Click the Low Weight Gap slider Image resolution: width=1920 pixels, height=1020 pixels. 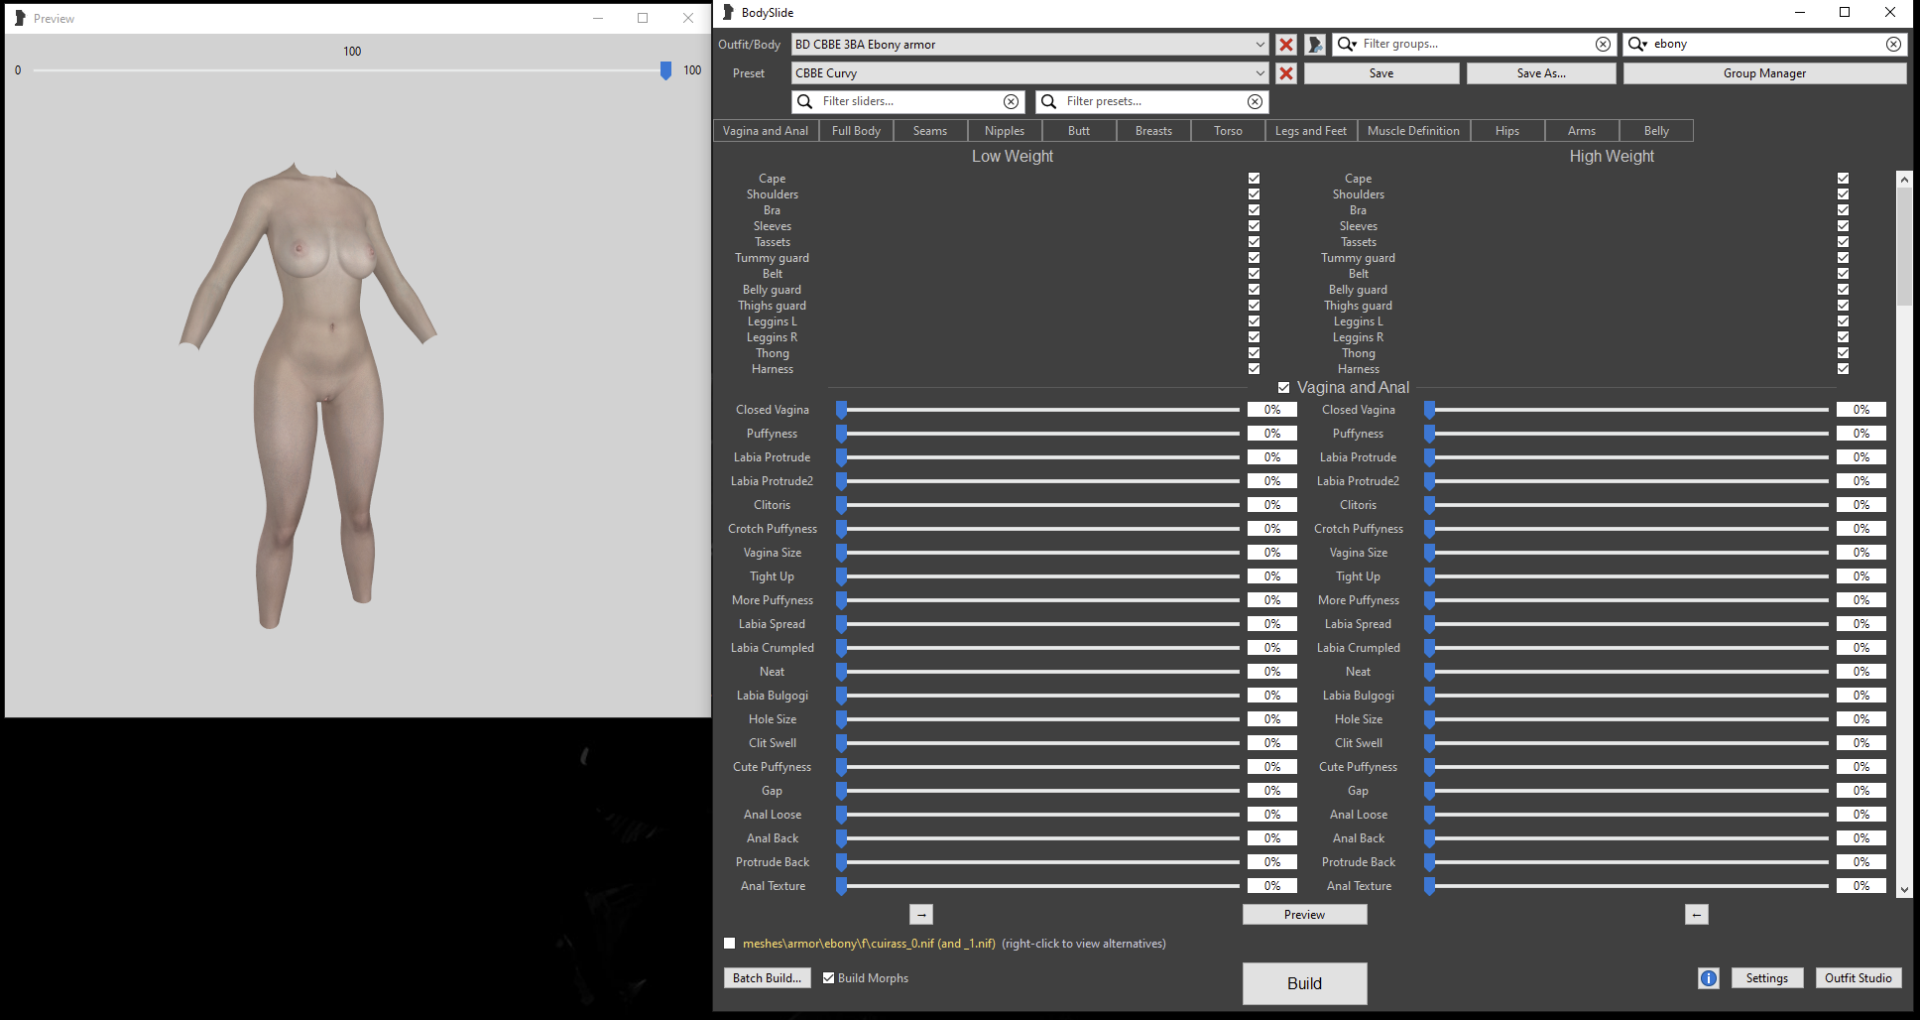(x=1038, y=791)
